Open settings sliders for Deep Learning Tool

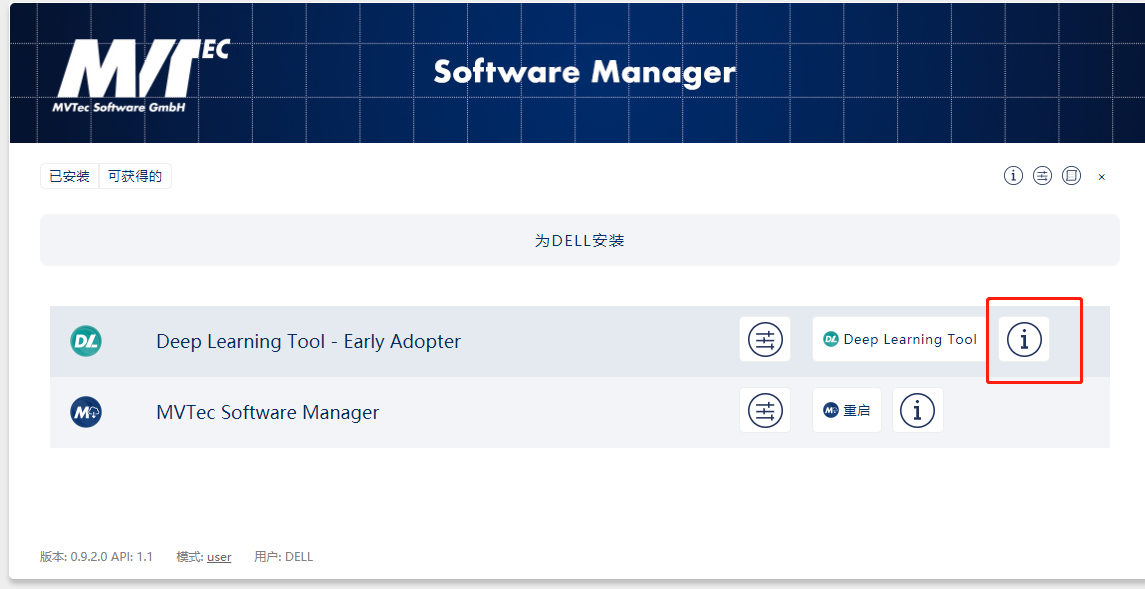[764, 339]
